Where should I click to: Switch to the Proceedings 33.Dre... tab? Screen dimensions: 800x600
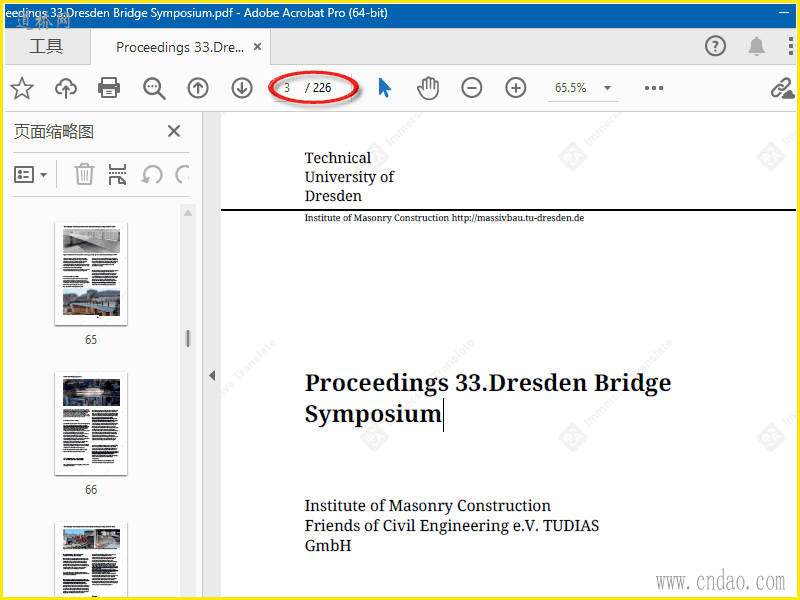click(180, 47)
